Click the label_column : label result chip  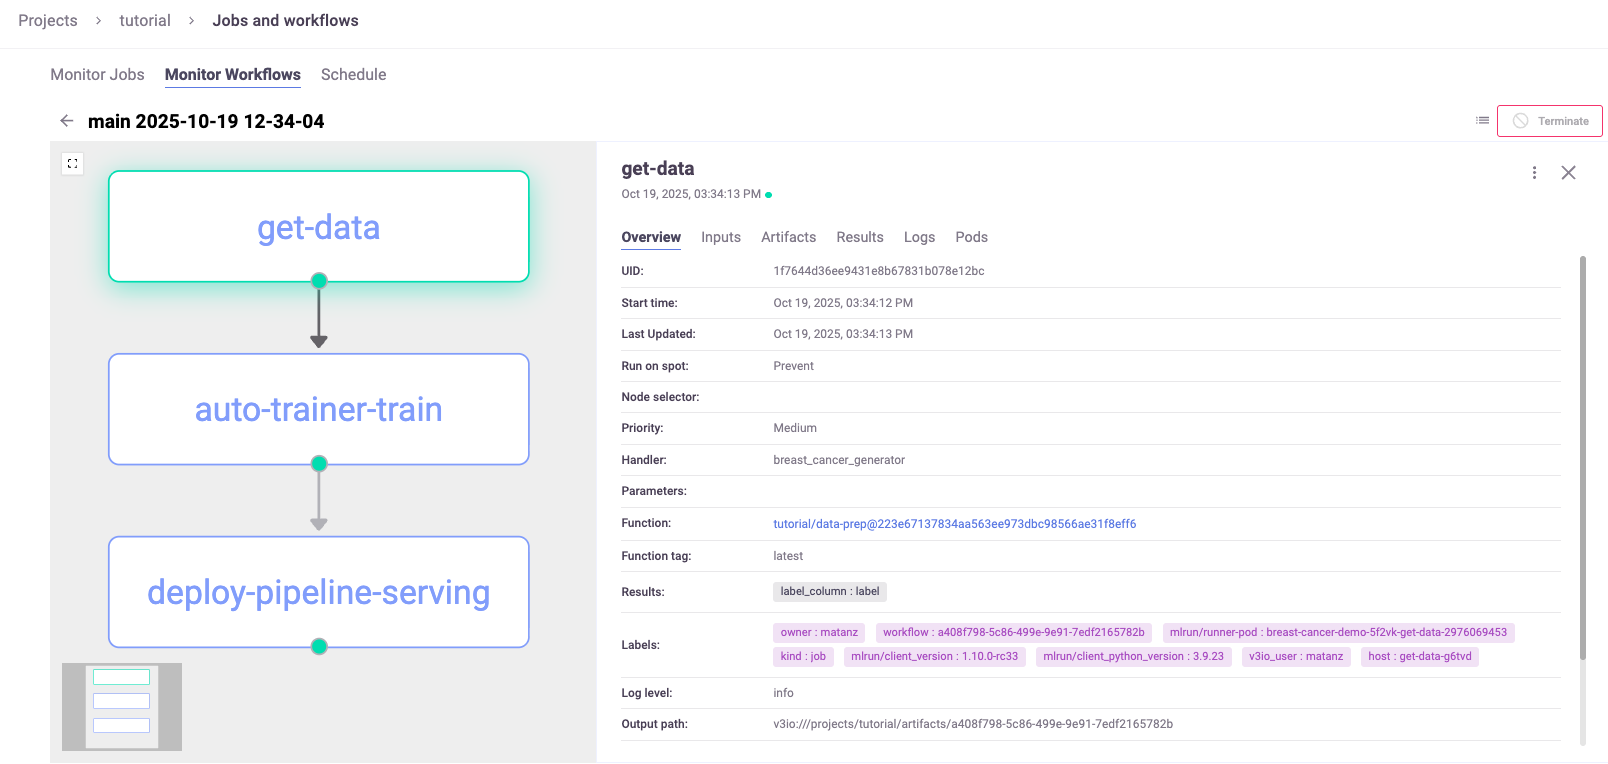(830, 592)
